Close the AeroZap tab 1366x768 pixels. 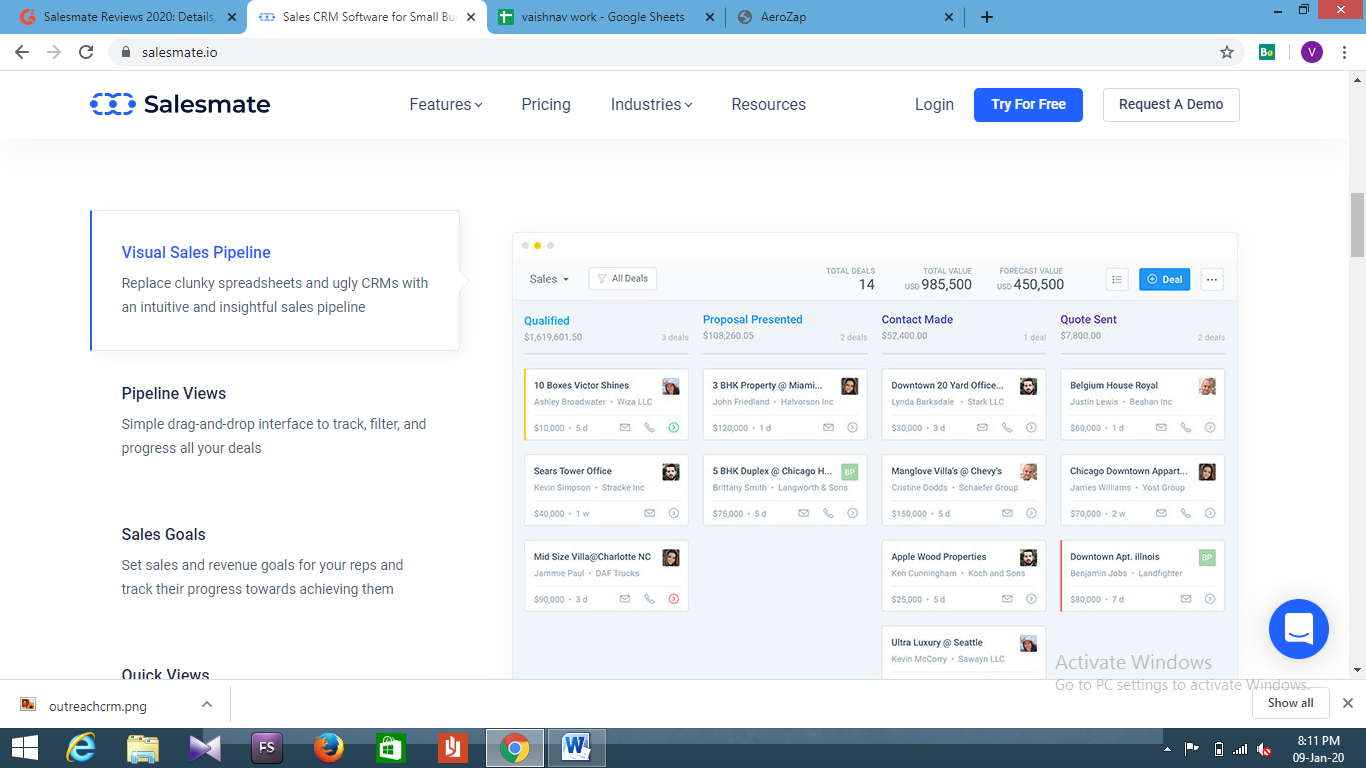(949, 17)
